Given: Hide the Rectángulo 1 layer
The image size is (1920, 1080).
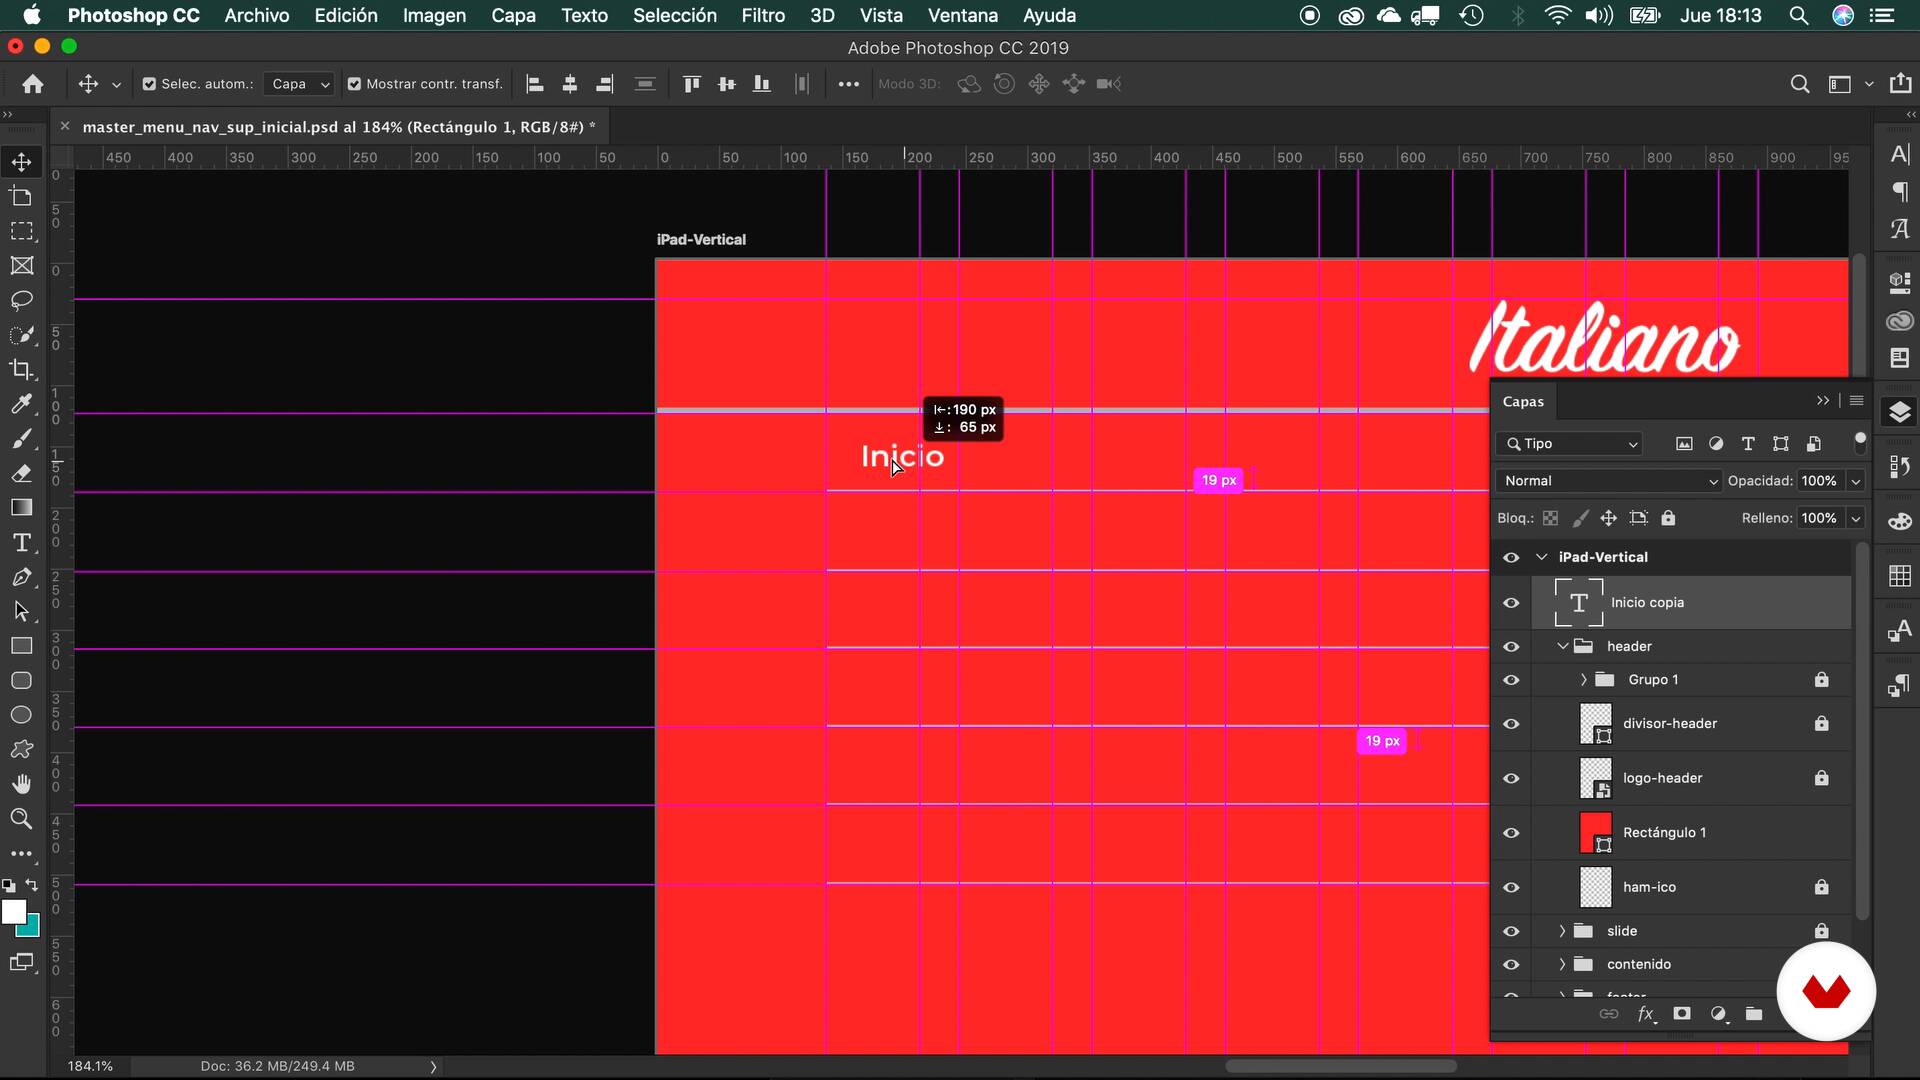Looking at the screenshot, I should click(1511, 833).
